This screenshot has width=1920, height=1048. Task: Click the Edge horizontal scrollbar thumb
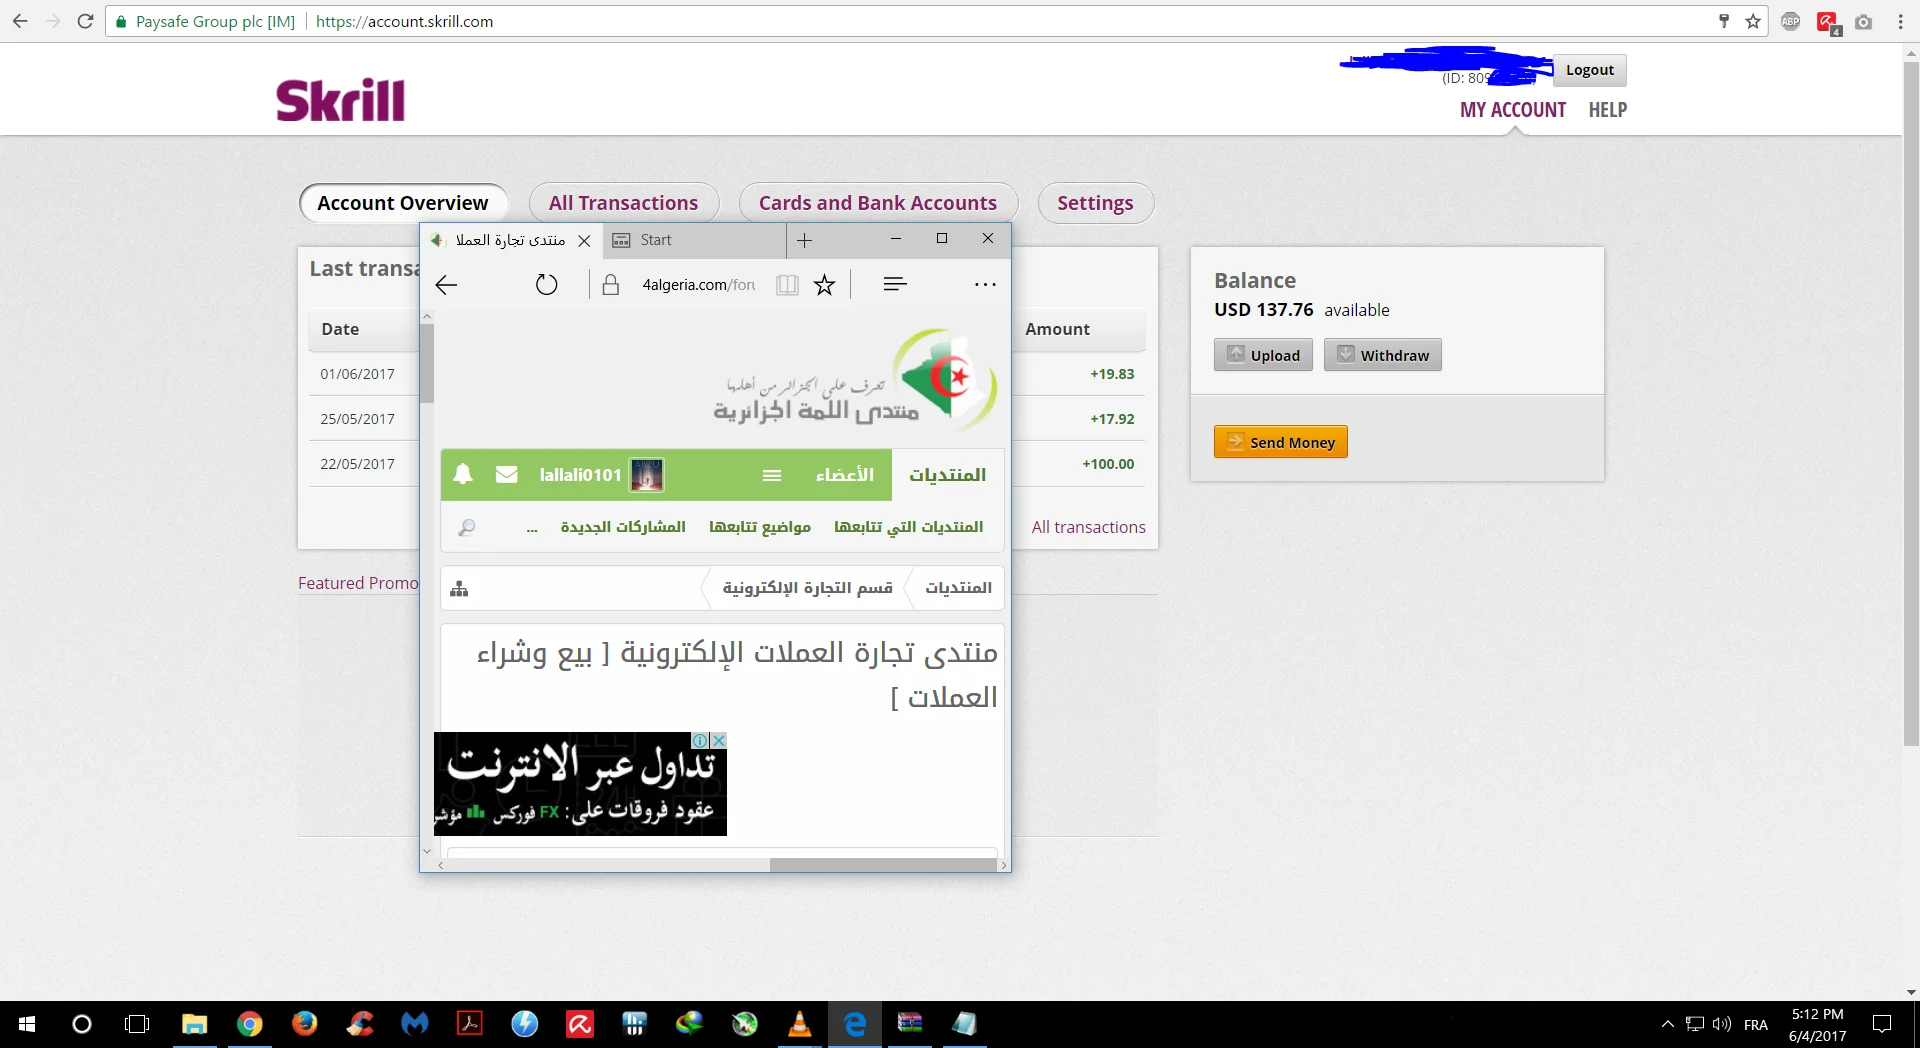(882, 865)
